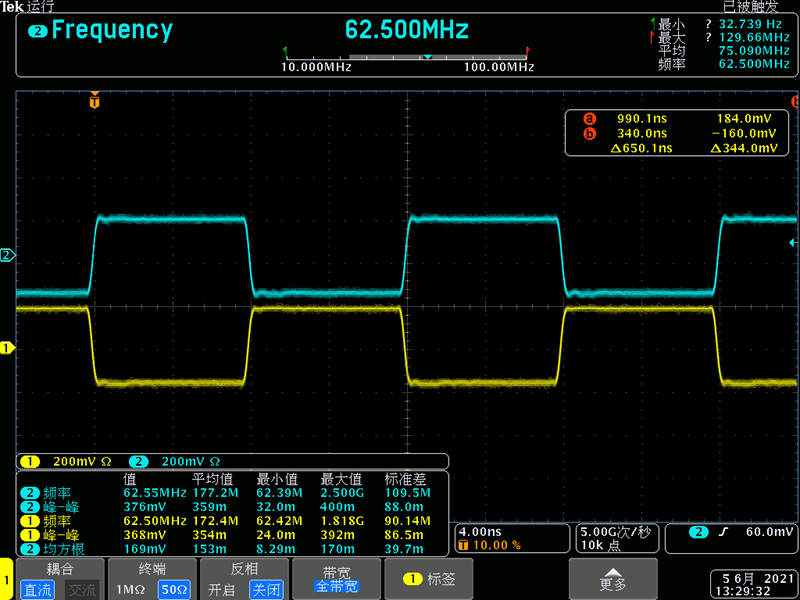Select channel 2 200mV scale badge
The width and height of the screenshot is (800, 600).
(x=138, y=462)
